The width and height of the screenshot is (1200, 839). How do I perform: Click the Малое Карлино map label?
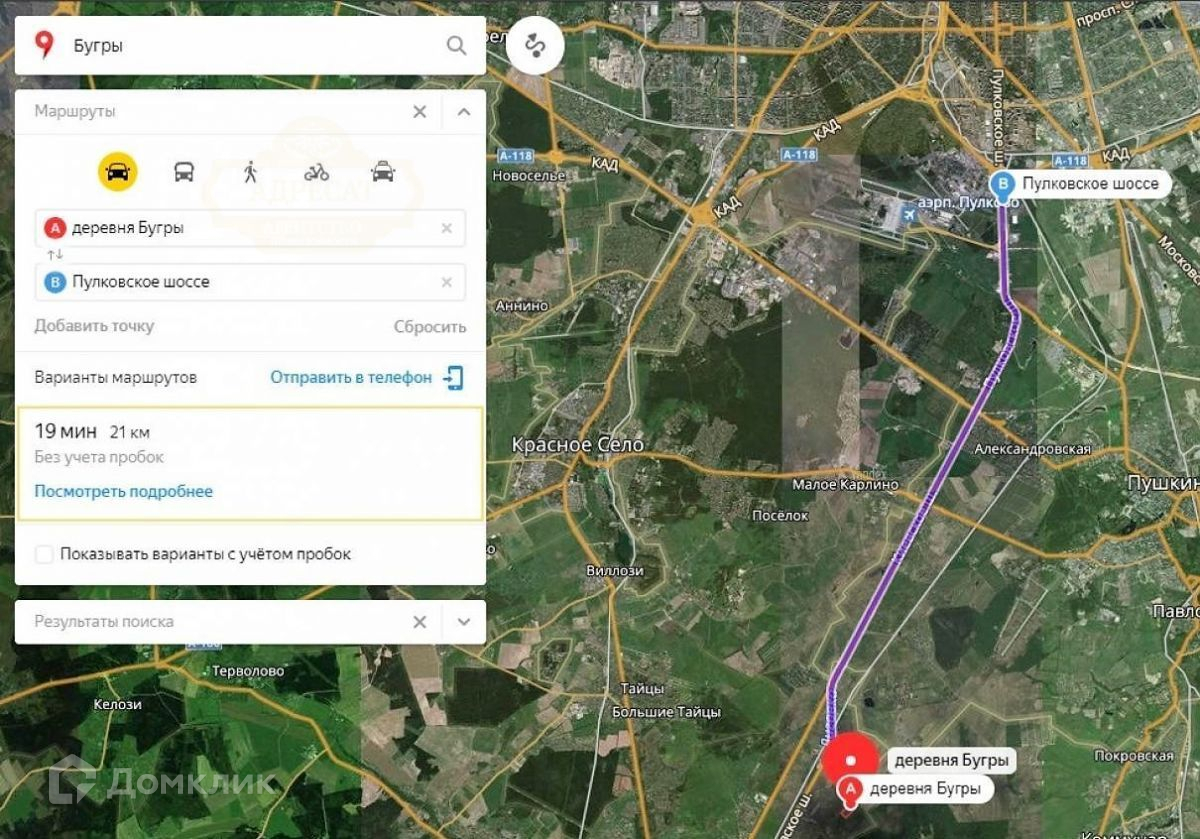pos(845,484)
